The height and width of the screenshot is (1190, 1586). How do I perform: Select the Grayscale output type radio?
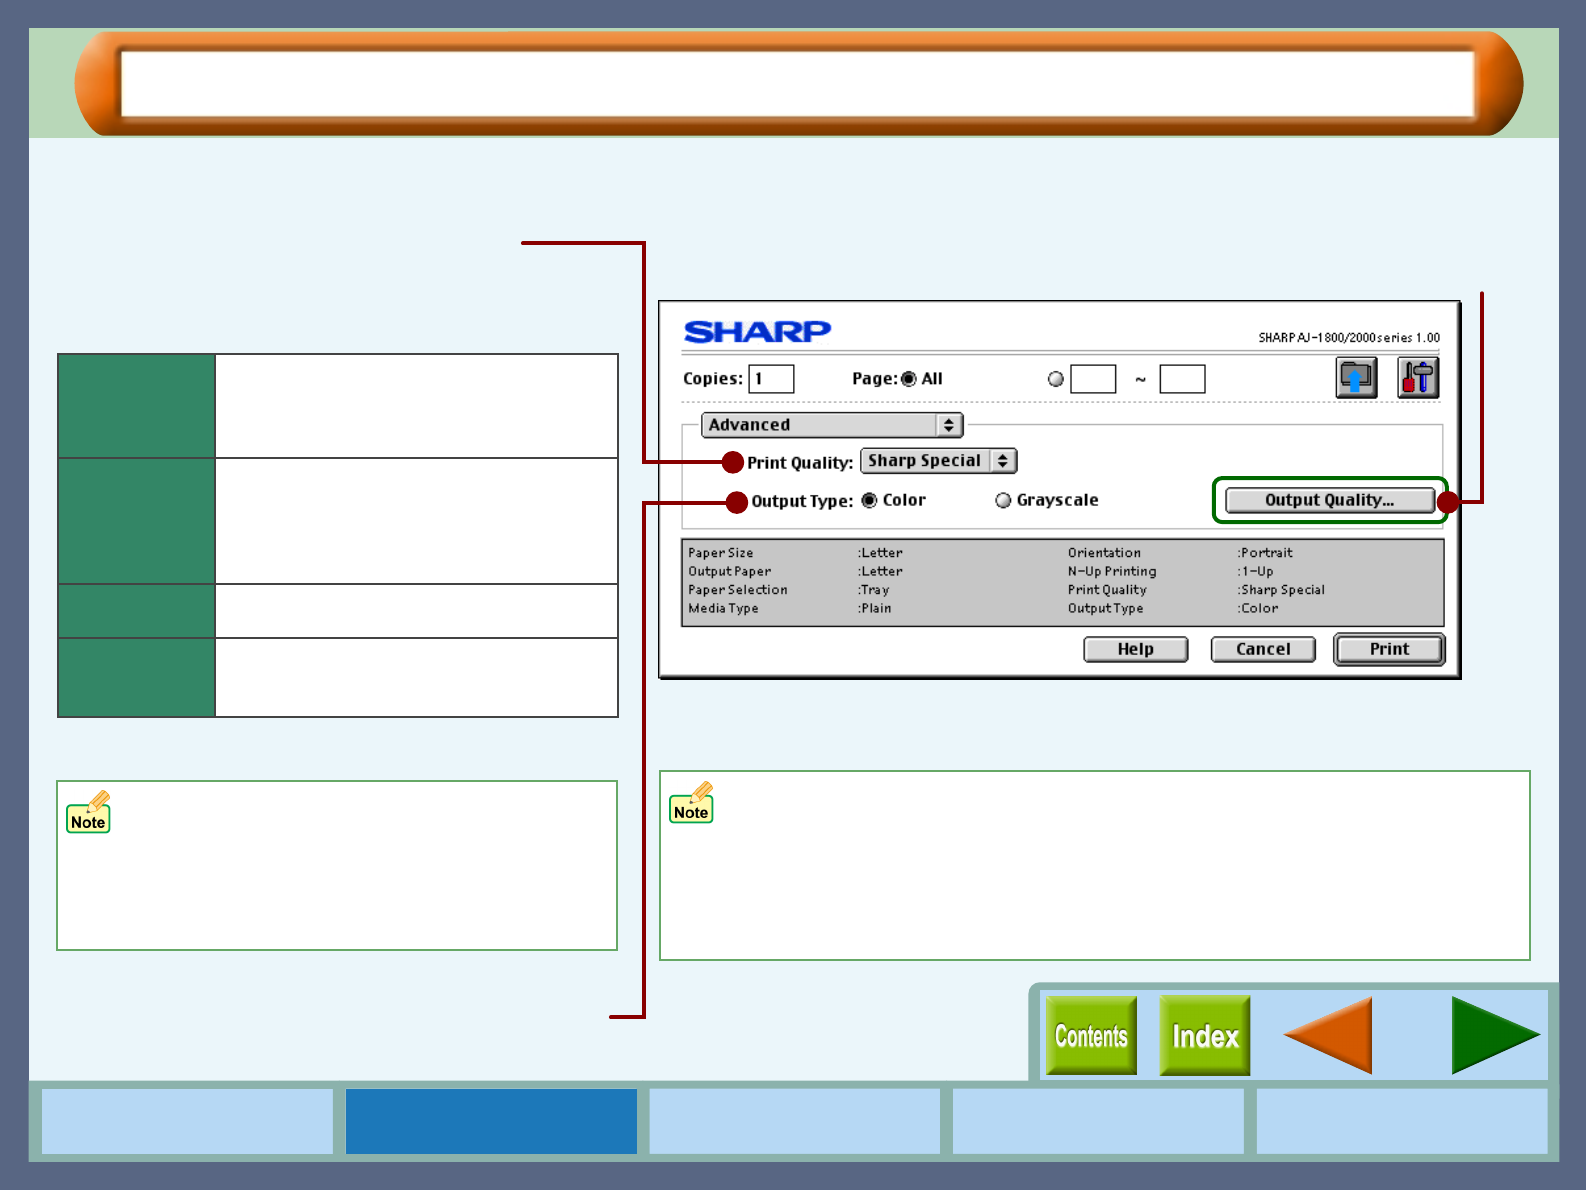[1003, 500]
